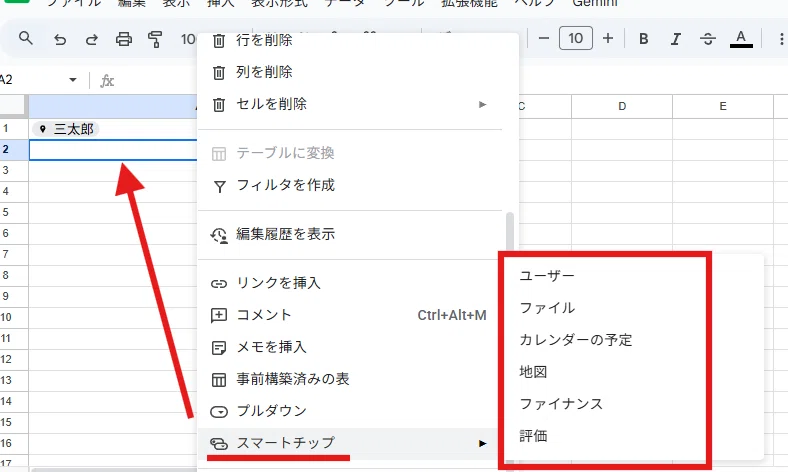This screenshot has height=472, width=788.
Task: Click the note icon beside メモを挿入
Action: [x=219, y=348]
